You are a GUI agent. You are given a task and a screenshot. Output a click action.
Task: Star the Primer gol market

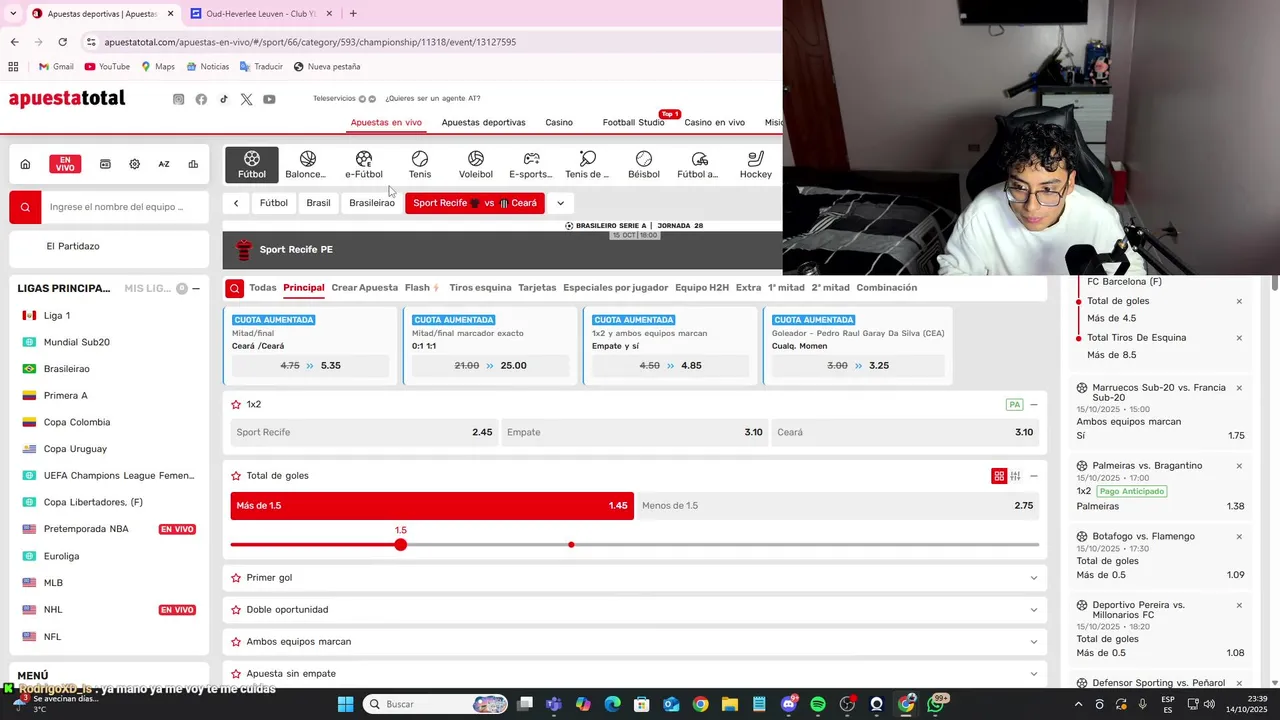(236, 578)
